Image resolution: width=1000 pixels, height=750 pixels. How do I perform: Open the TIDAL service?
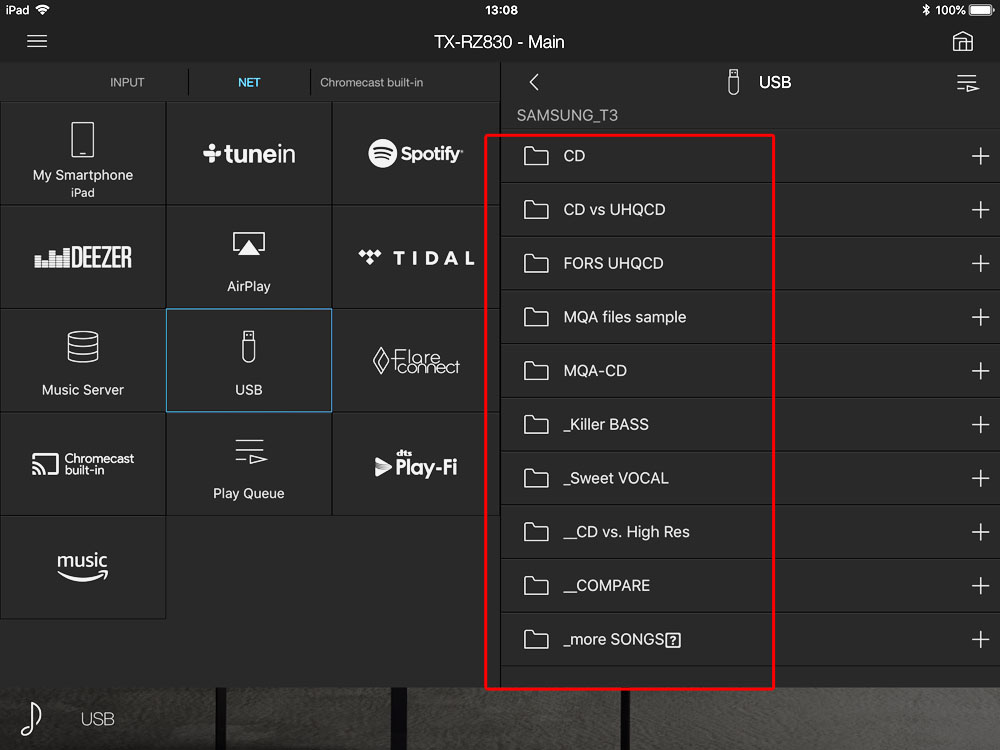coord(415,258)
